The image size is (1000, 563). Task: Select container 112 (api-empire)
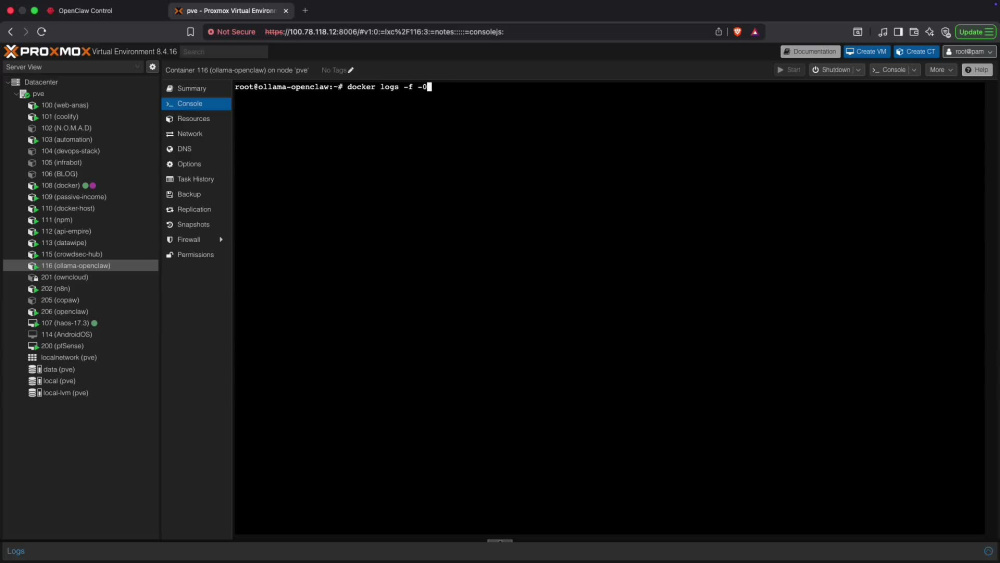[x=66, y=231]
